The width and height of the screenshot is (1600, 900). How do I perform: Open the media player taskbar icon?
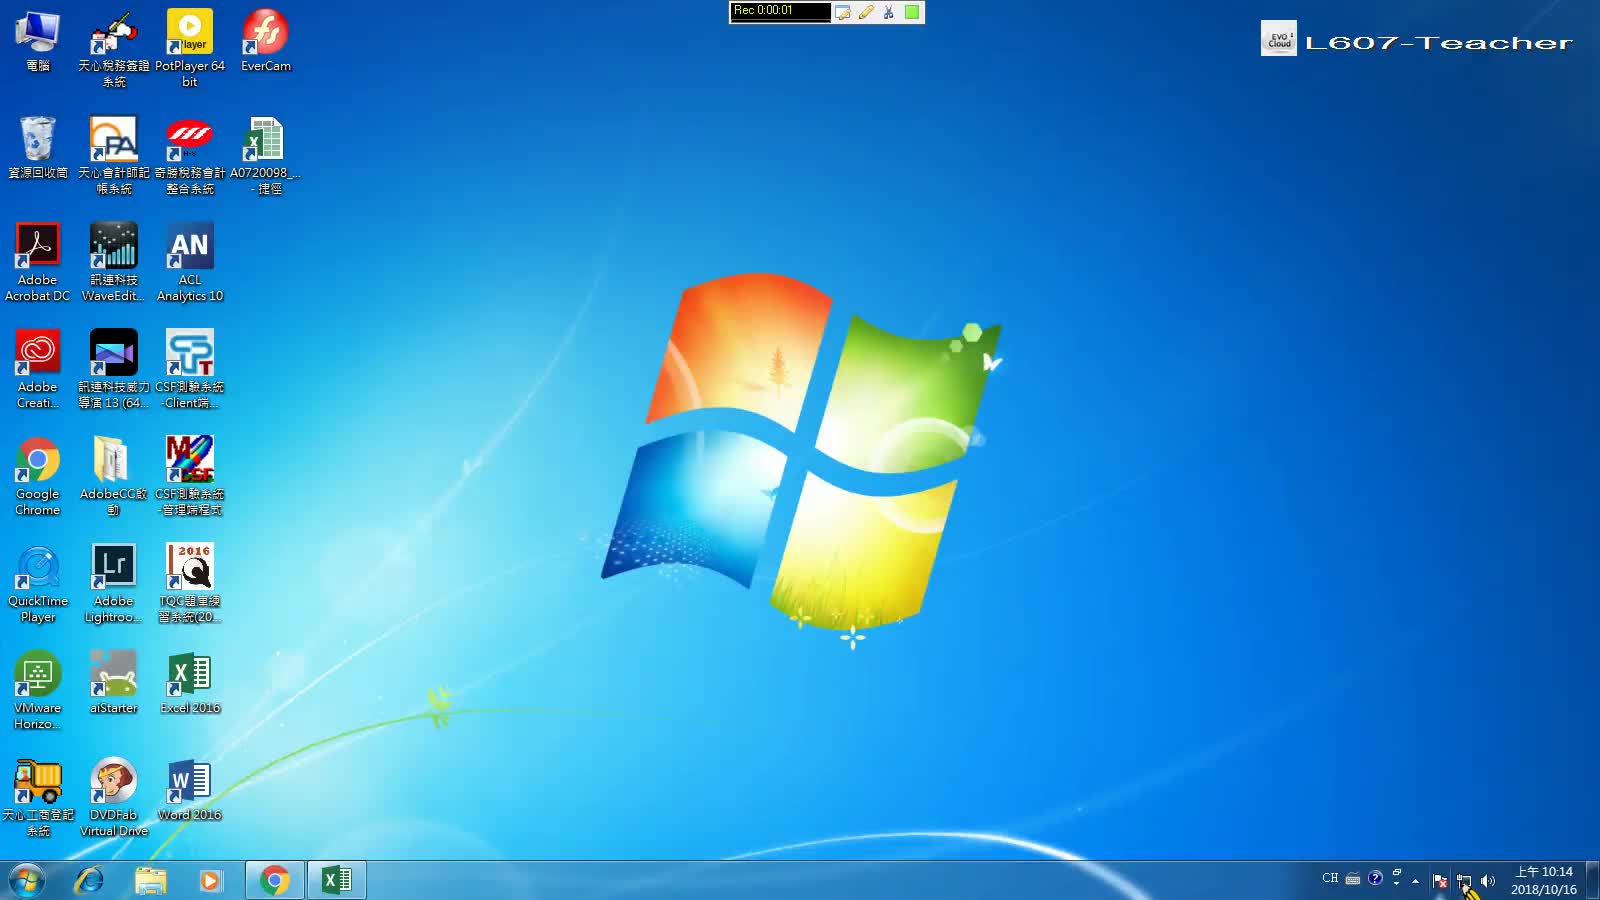[x=210, y=880]
